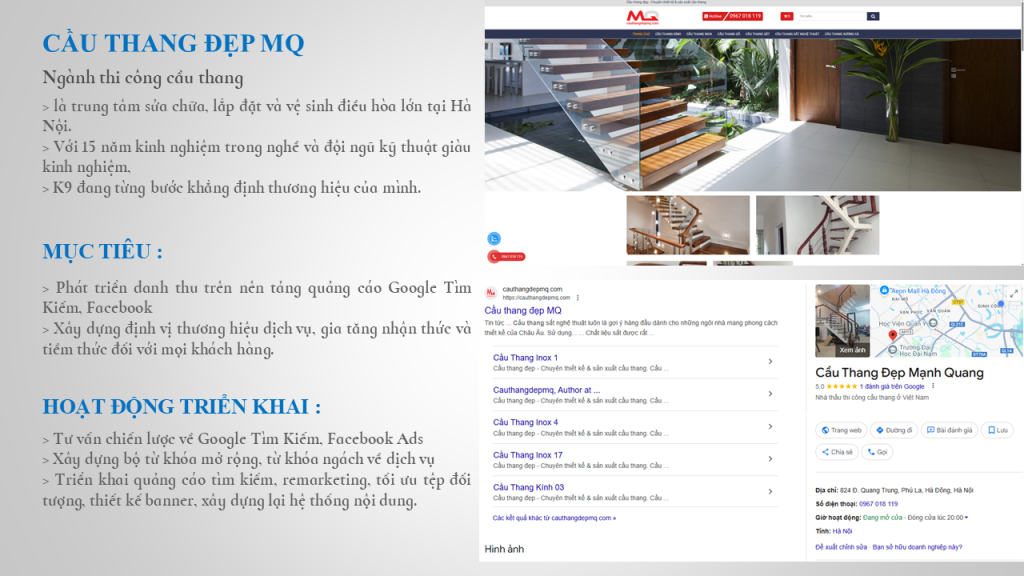Click the Gọi call button
This screenshot has width=1024, height=576.
(877, 452)
